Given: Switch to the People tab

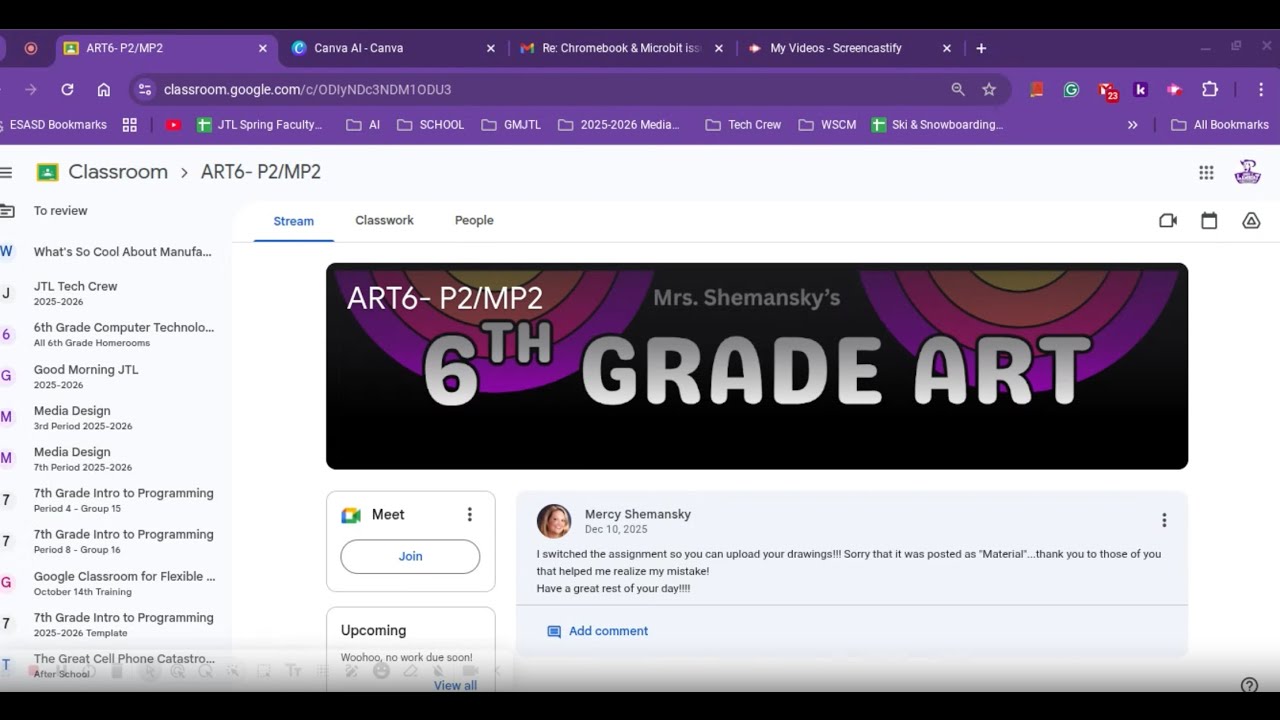Looking at the screenshot, I should [x=474, y=220].
